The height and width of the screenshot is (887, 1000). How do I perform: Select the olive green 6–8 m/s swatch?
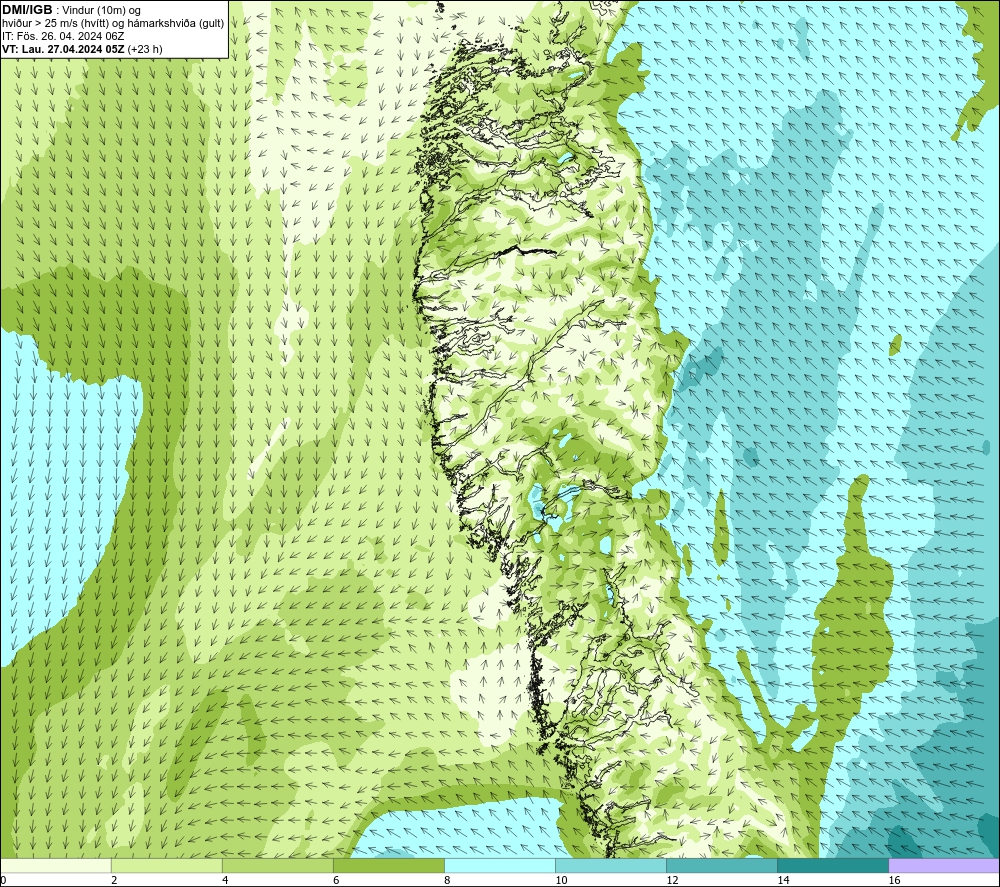pos(389,865)
